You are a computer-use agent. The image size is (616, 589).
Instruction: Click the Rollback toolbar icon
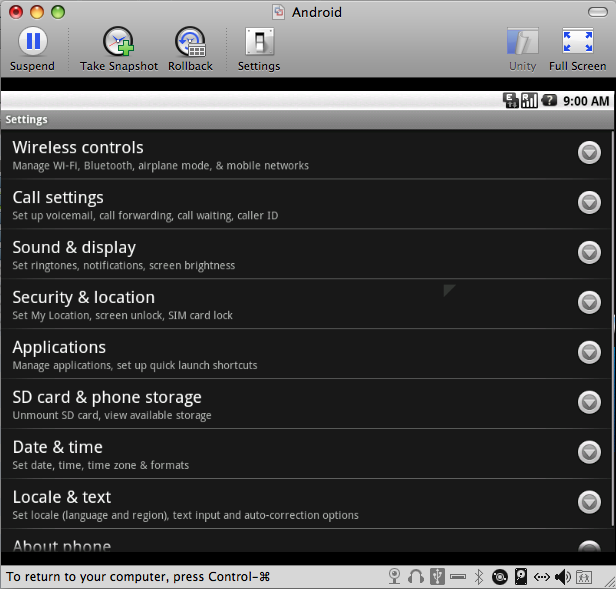[190, 42]
